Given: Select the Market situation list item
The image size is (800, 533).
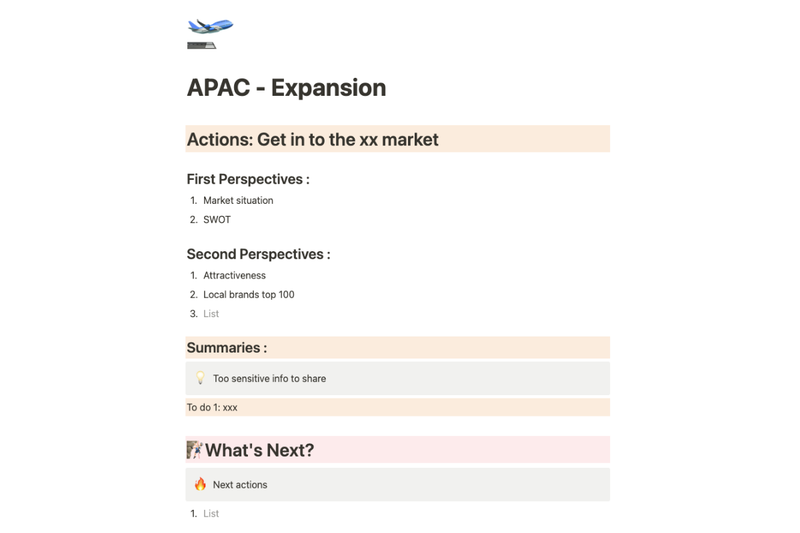Looking at the screenshot, I should click(238, 200).
